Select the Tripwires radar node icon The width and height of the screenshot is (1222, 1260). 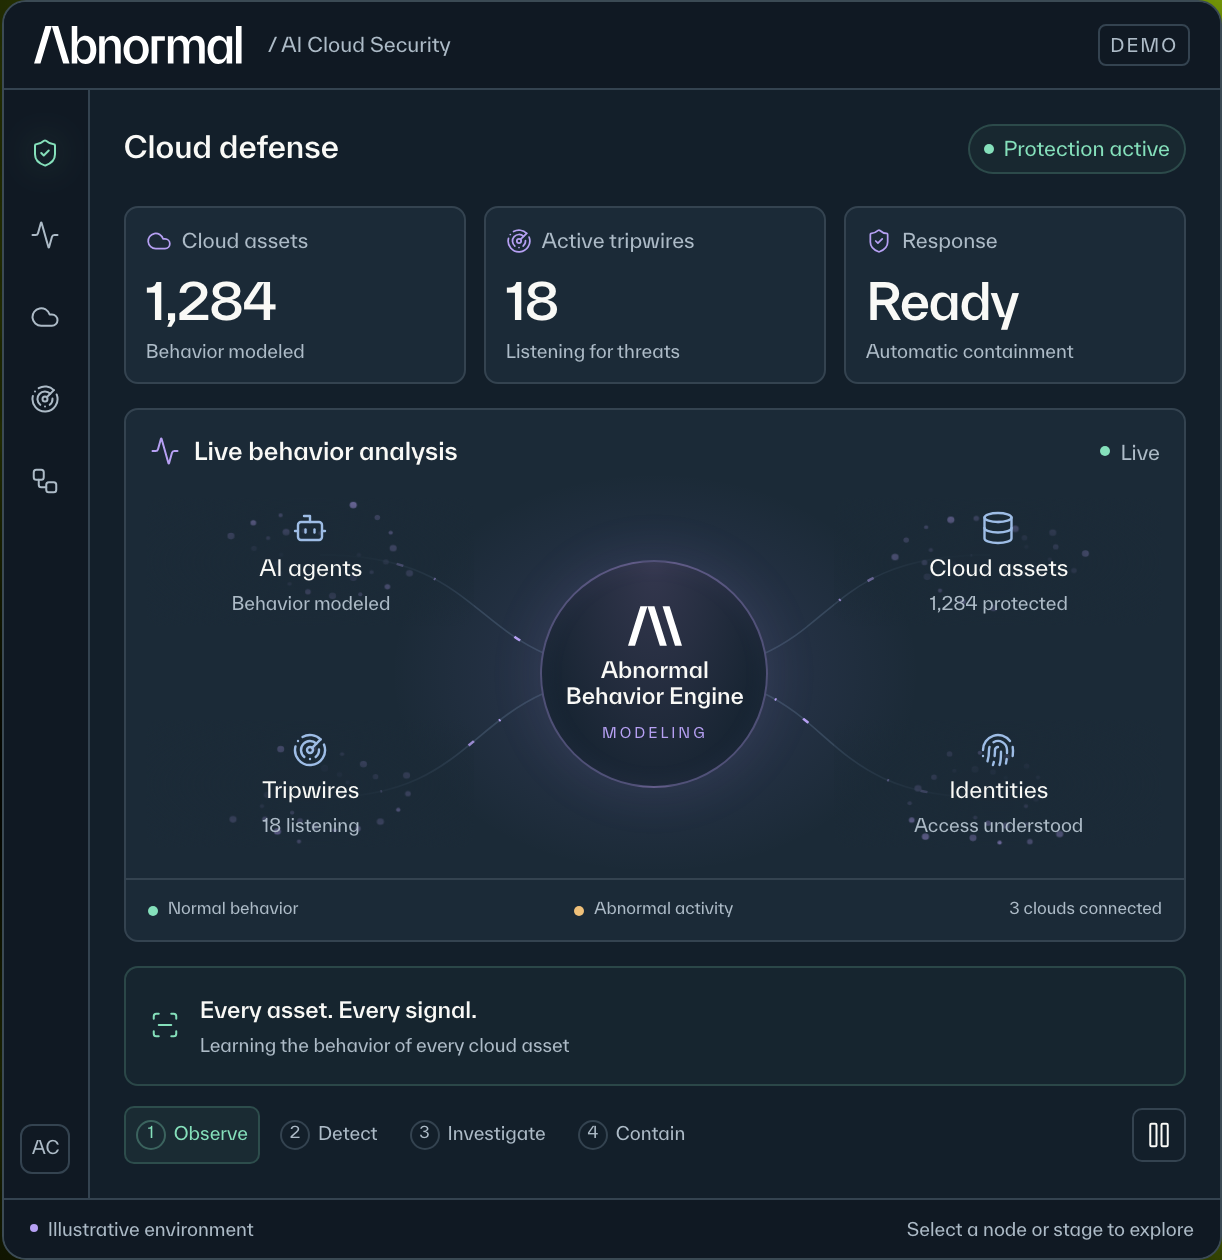[310, 749]
